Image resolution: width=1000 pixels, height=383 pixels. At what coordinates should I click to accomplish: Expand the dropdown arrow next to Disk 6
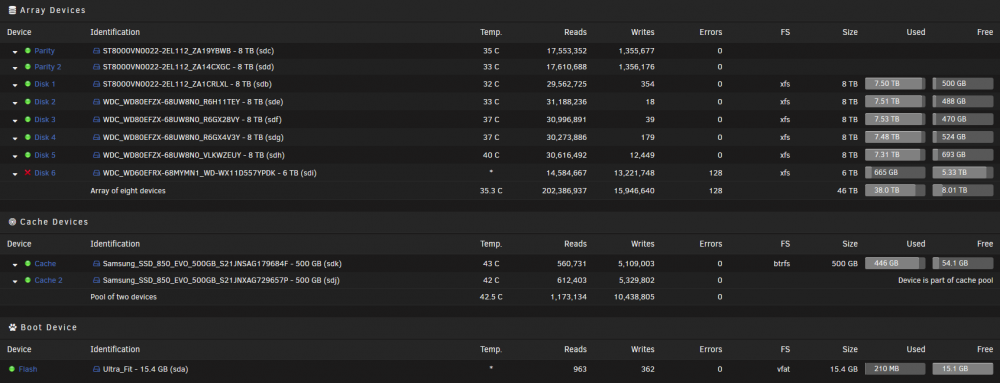[x=15, y=174]
